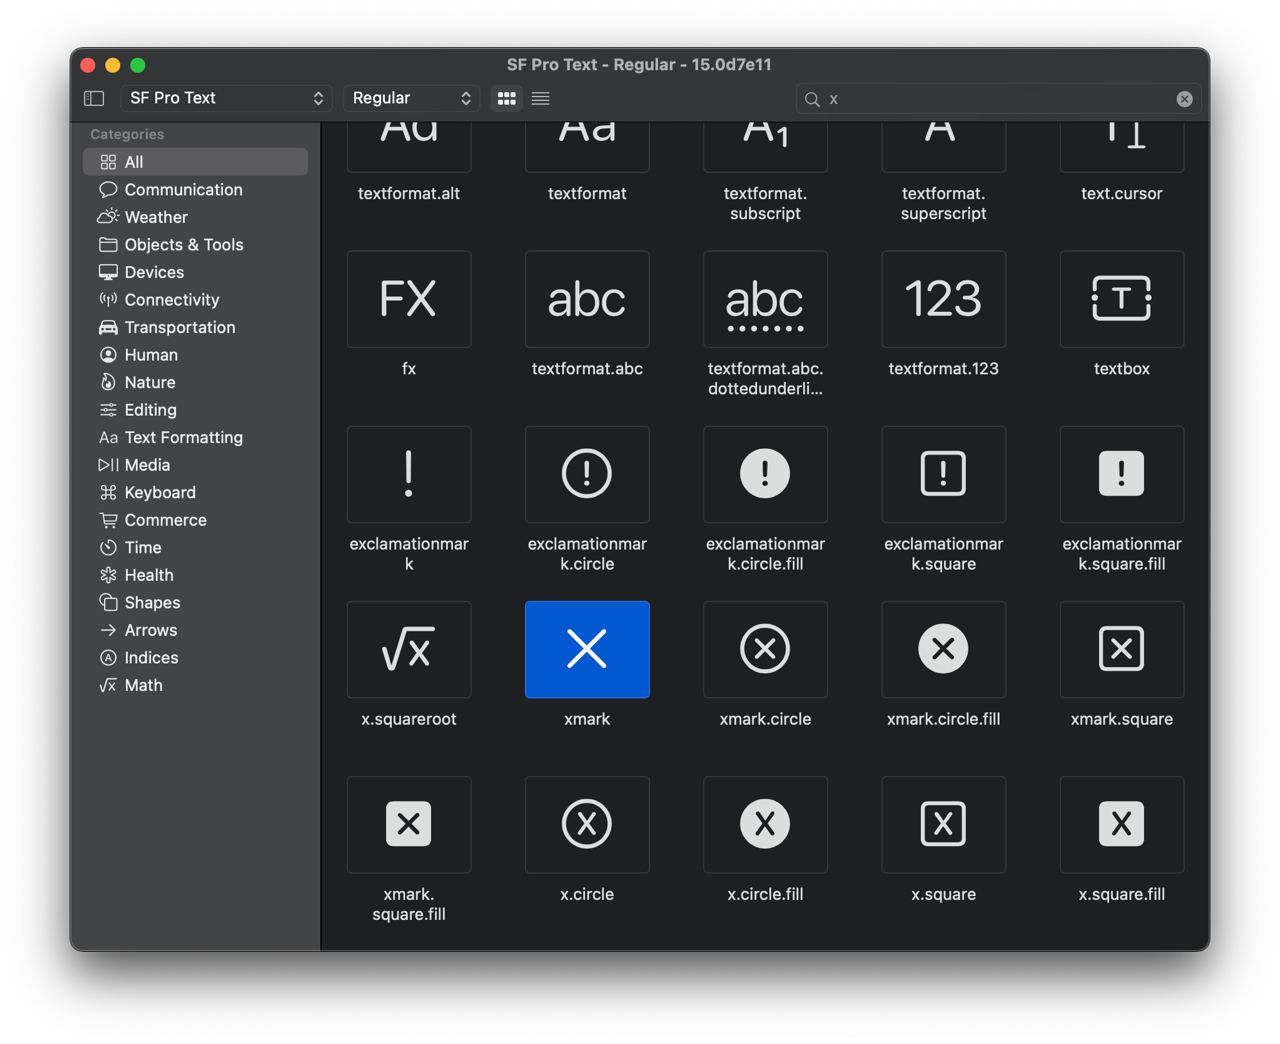
Task: Choose the textformat.123 symbol
Action: pos(943,299)
